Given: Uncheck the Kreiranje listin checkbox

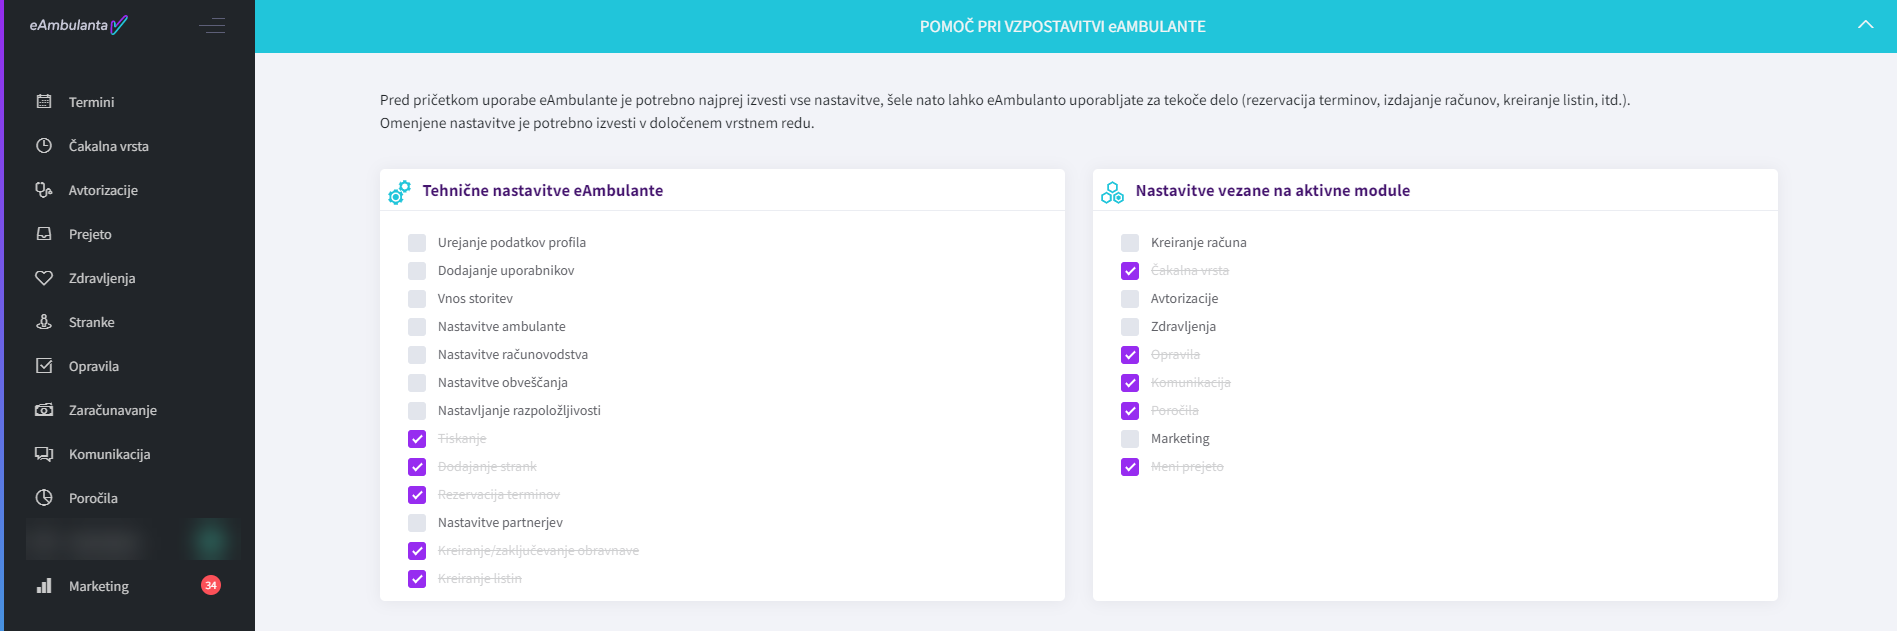Looking at the screenshot, I should [417, 579].
